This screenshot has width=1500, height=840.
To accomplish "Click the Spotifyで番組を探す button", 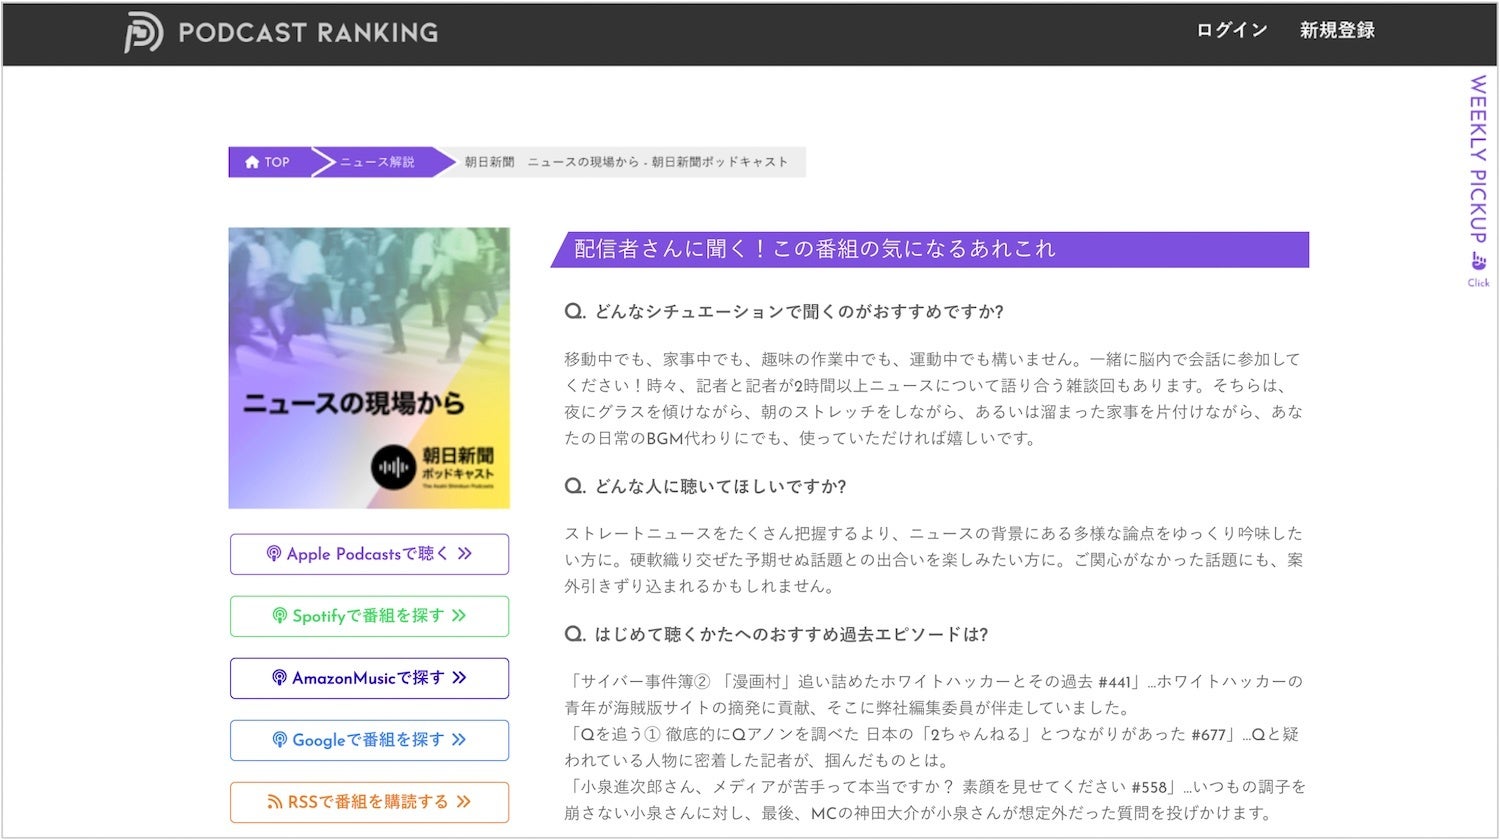I will tap(369, 616).
